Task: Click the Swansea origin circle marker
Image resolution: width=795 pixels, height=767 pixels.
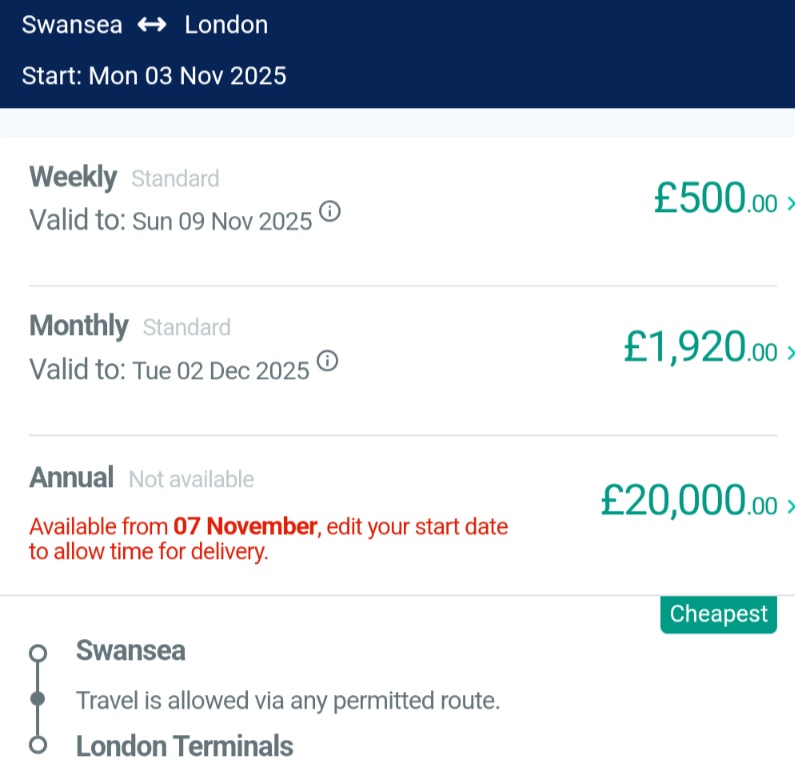Action: coord(38,653)
